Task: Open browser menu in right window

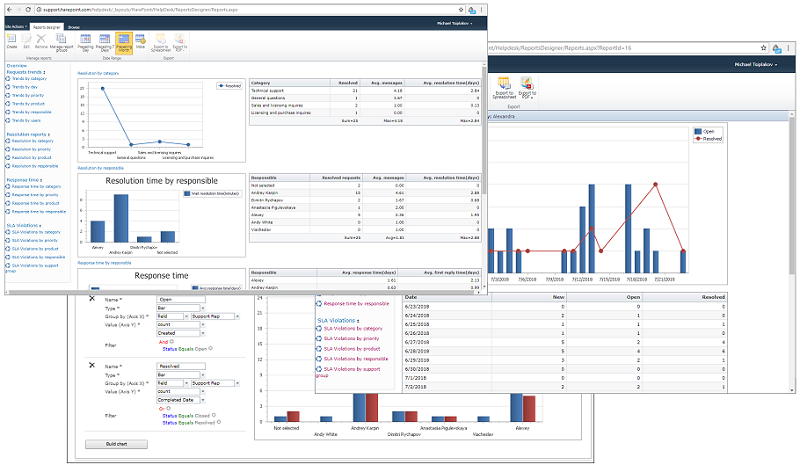Action: tap(789, 48)
